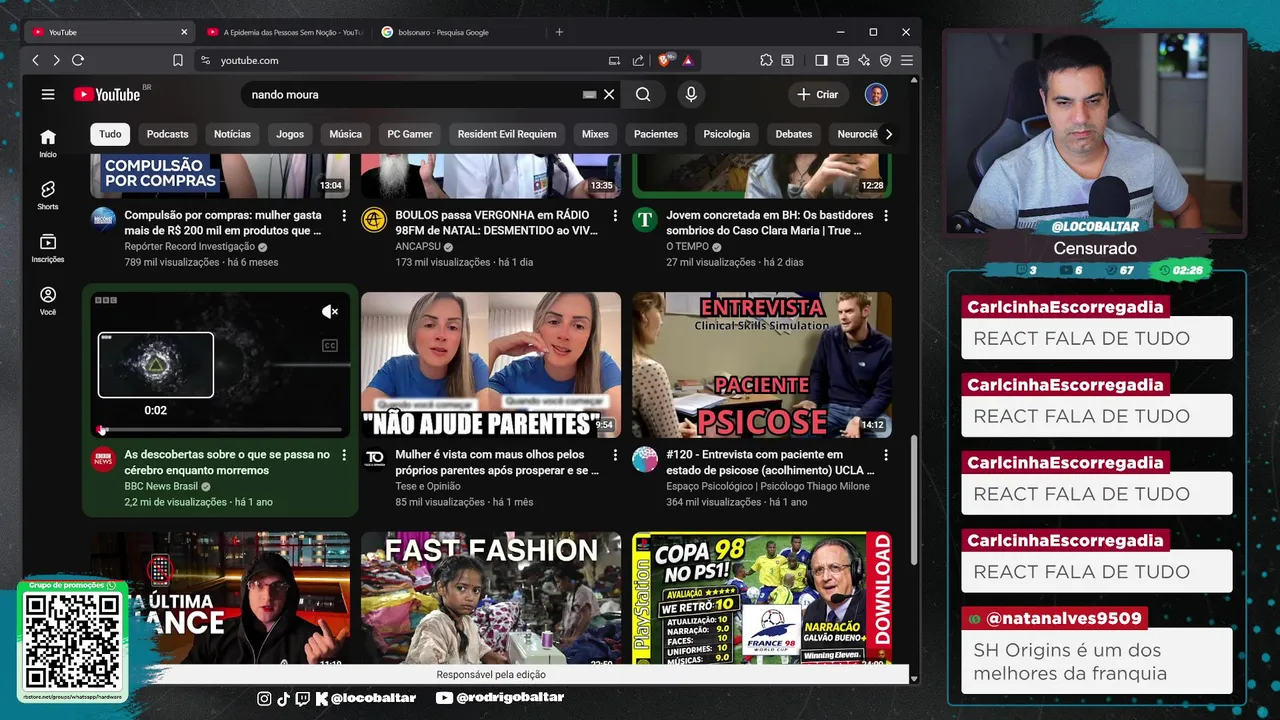
Task: Open the BBC News Brasil channel link
Action: [161, 487]
